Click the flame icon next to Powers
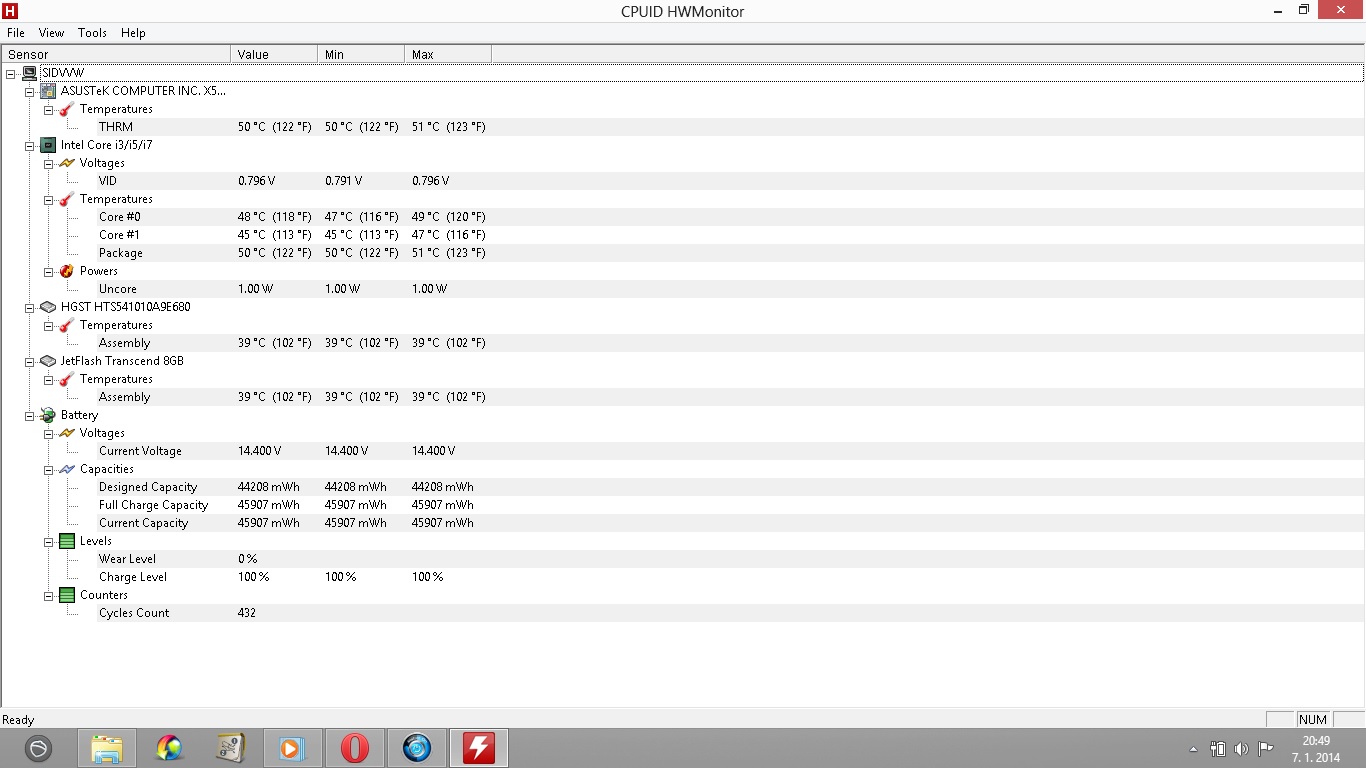This screenshot has width=1366, height=768. 67,271
